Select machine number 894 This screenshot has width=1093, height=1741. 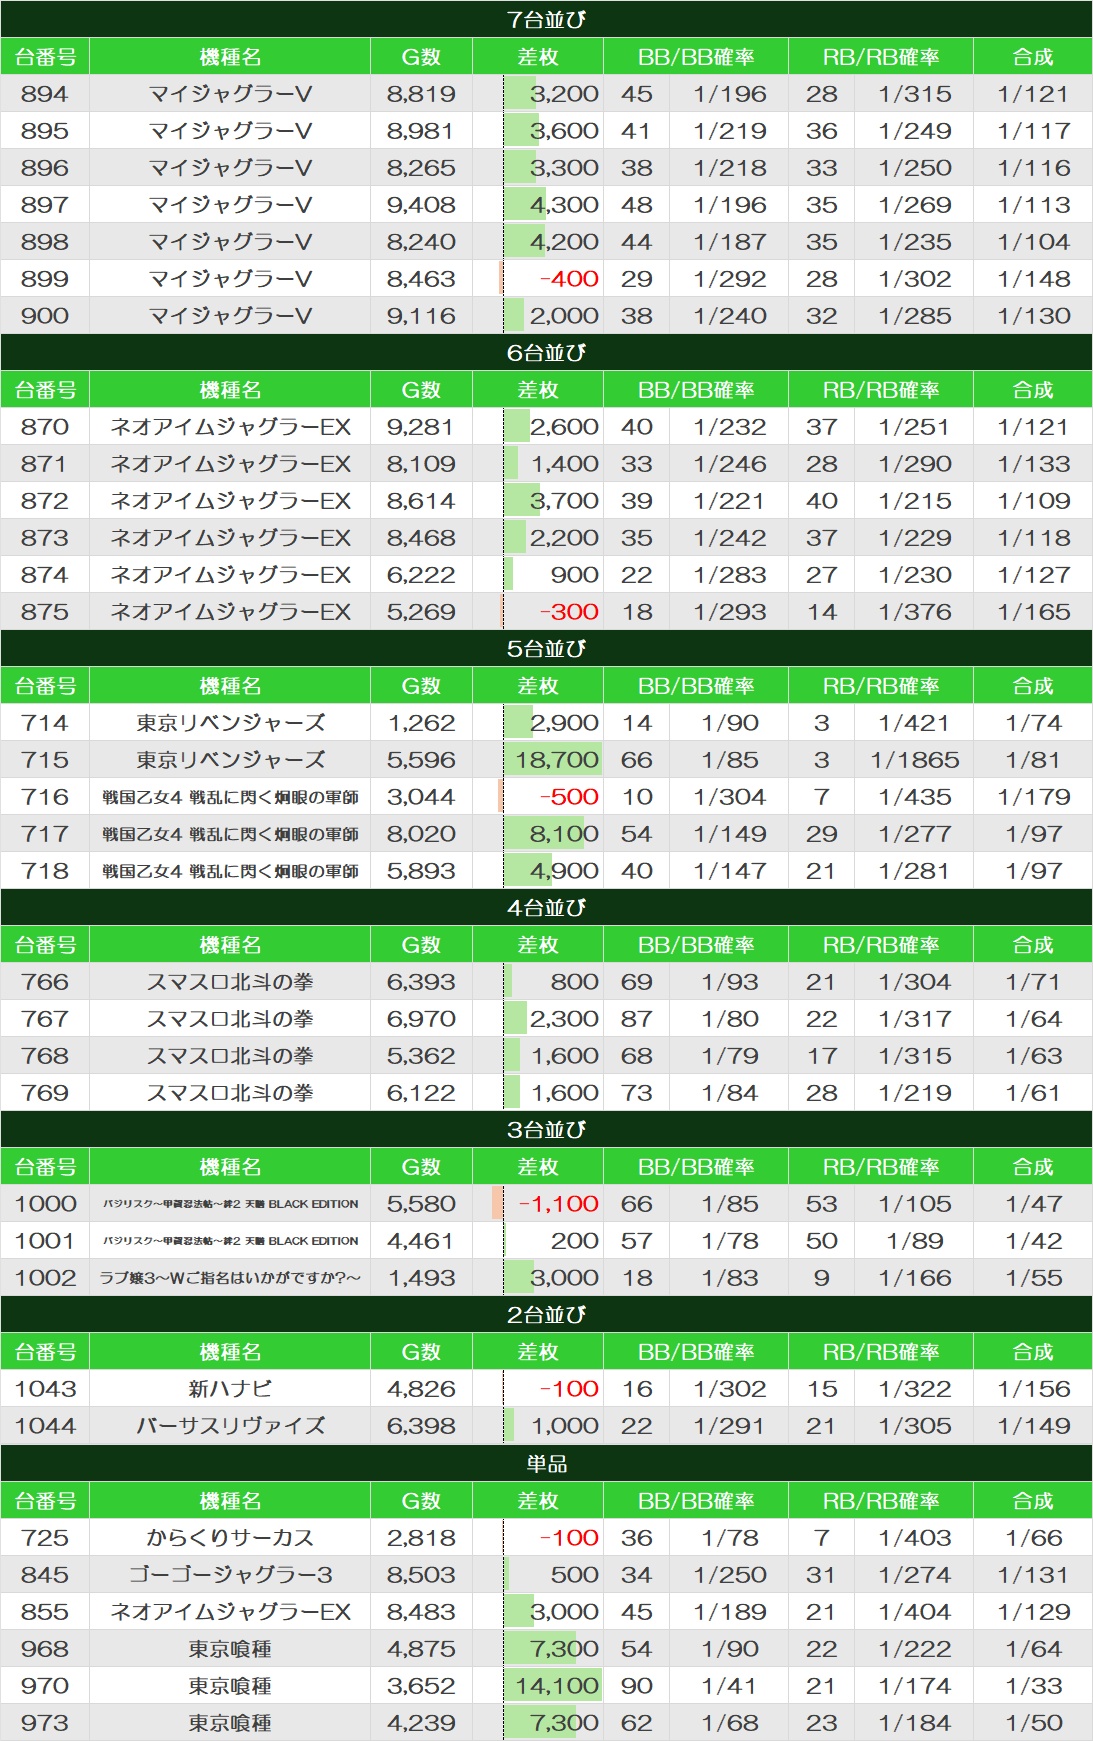pos(45,94)
